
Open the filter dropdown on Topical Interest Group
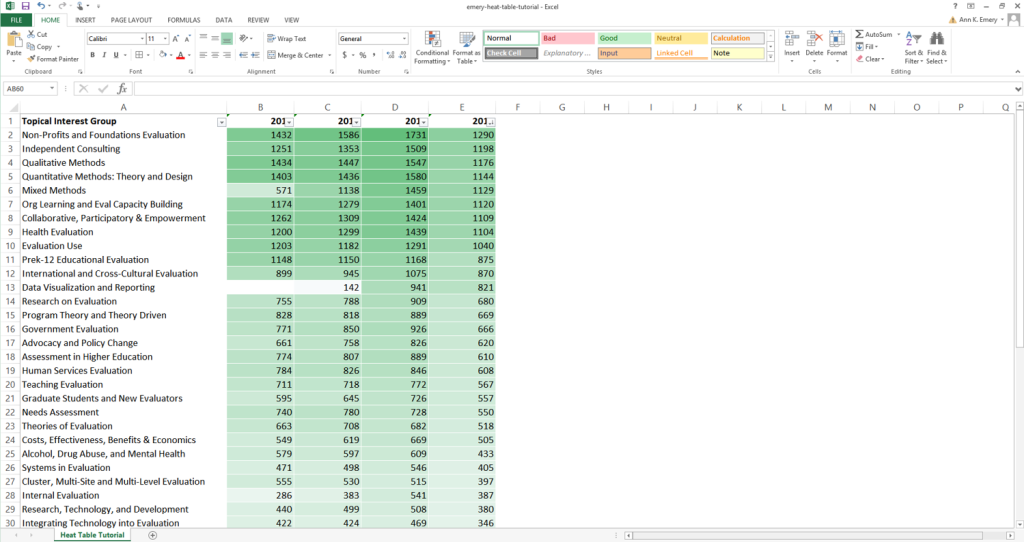[221, 122]
